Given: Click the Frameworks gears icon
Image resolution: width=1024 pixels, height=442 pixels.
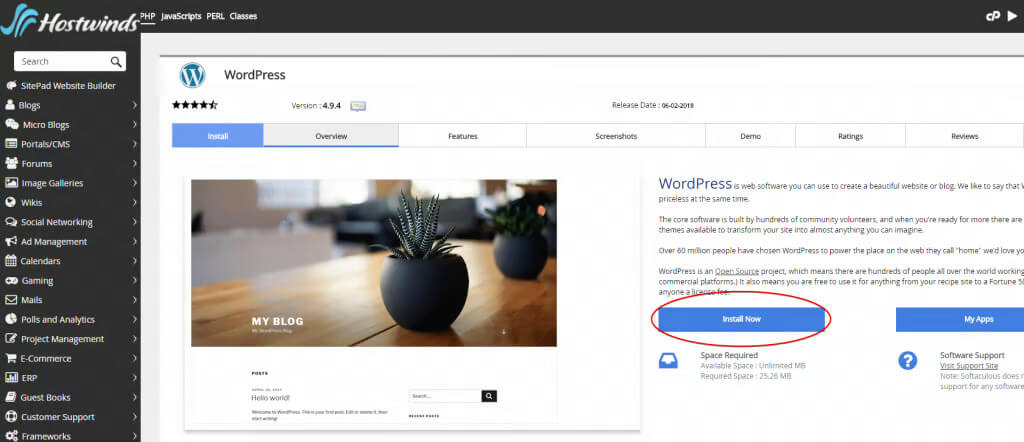Looking at the screenshot, I should click(11, 436).
